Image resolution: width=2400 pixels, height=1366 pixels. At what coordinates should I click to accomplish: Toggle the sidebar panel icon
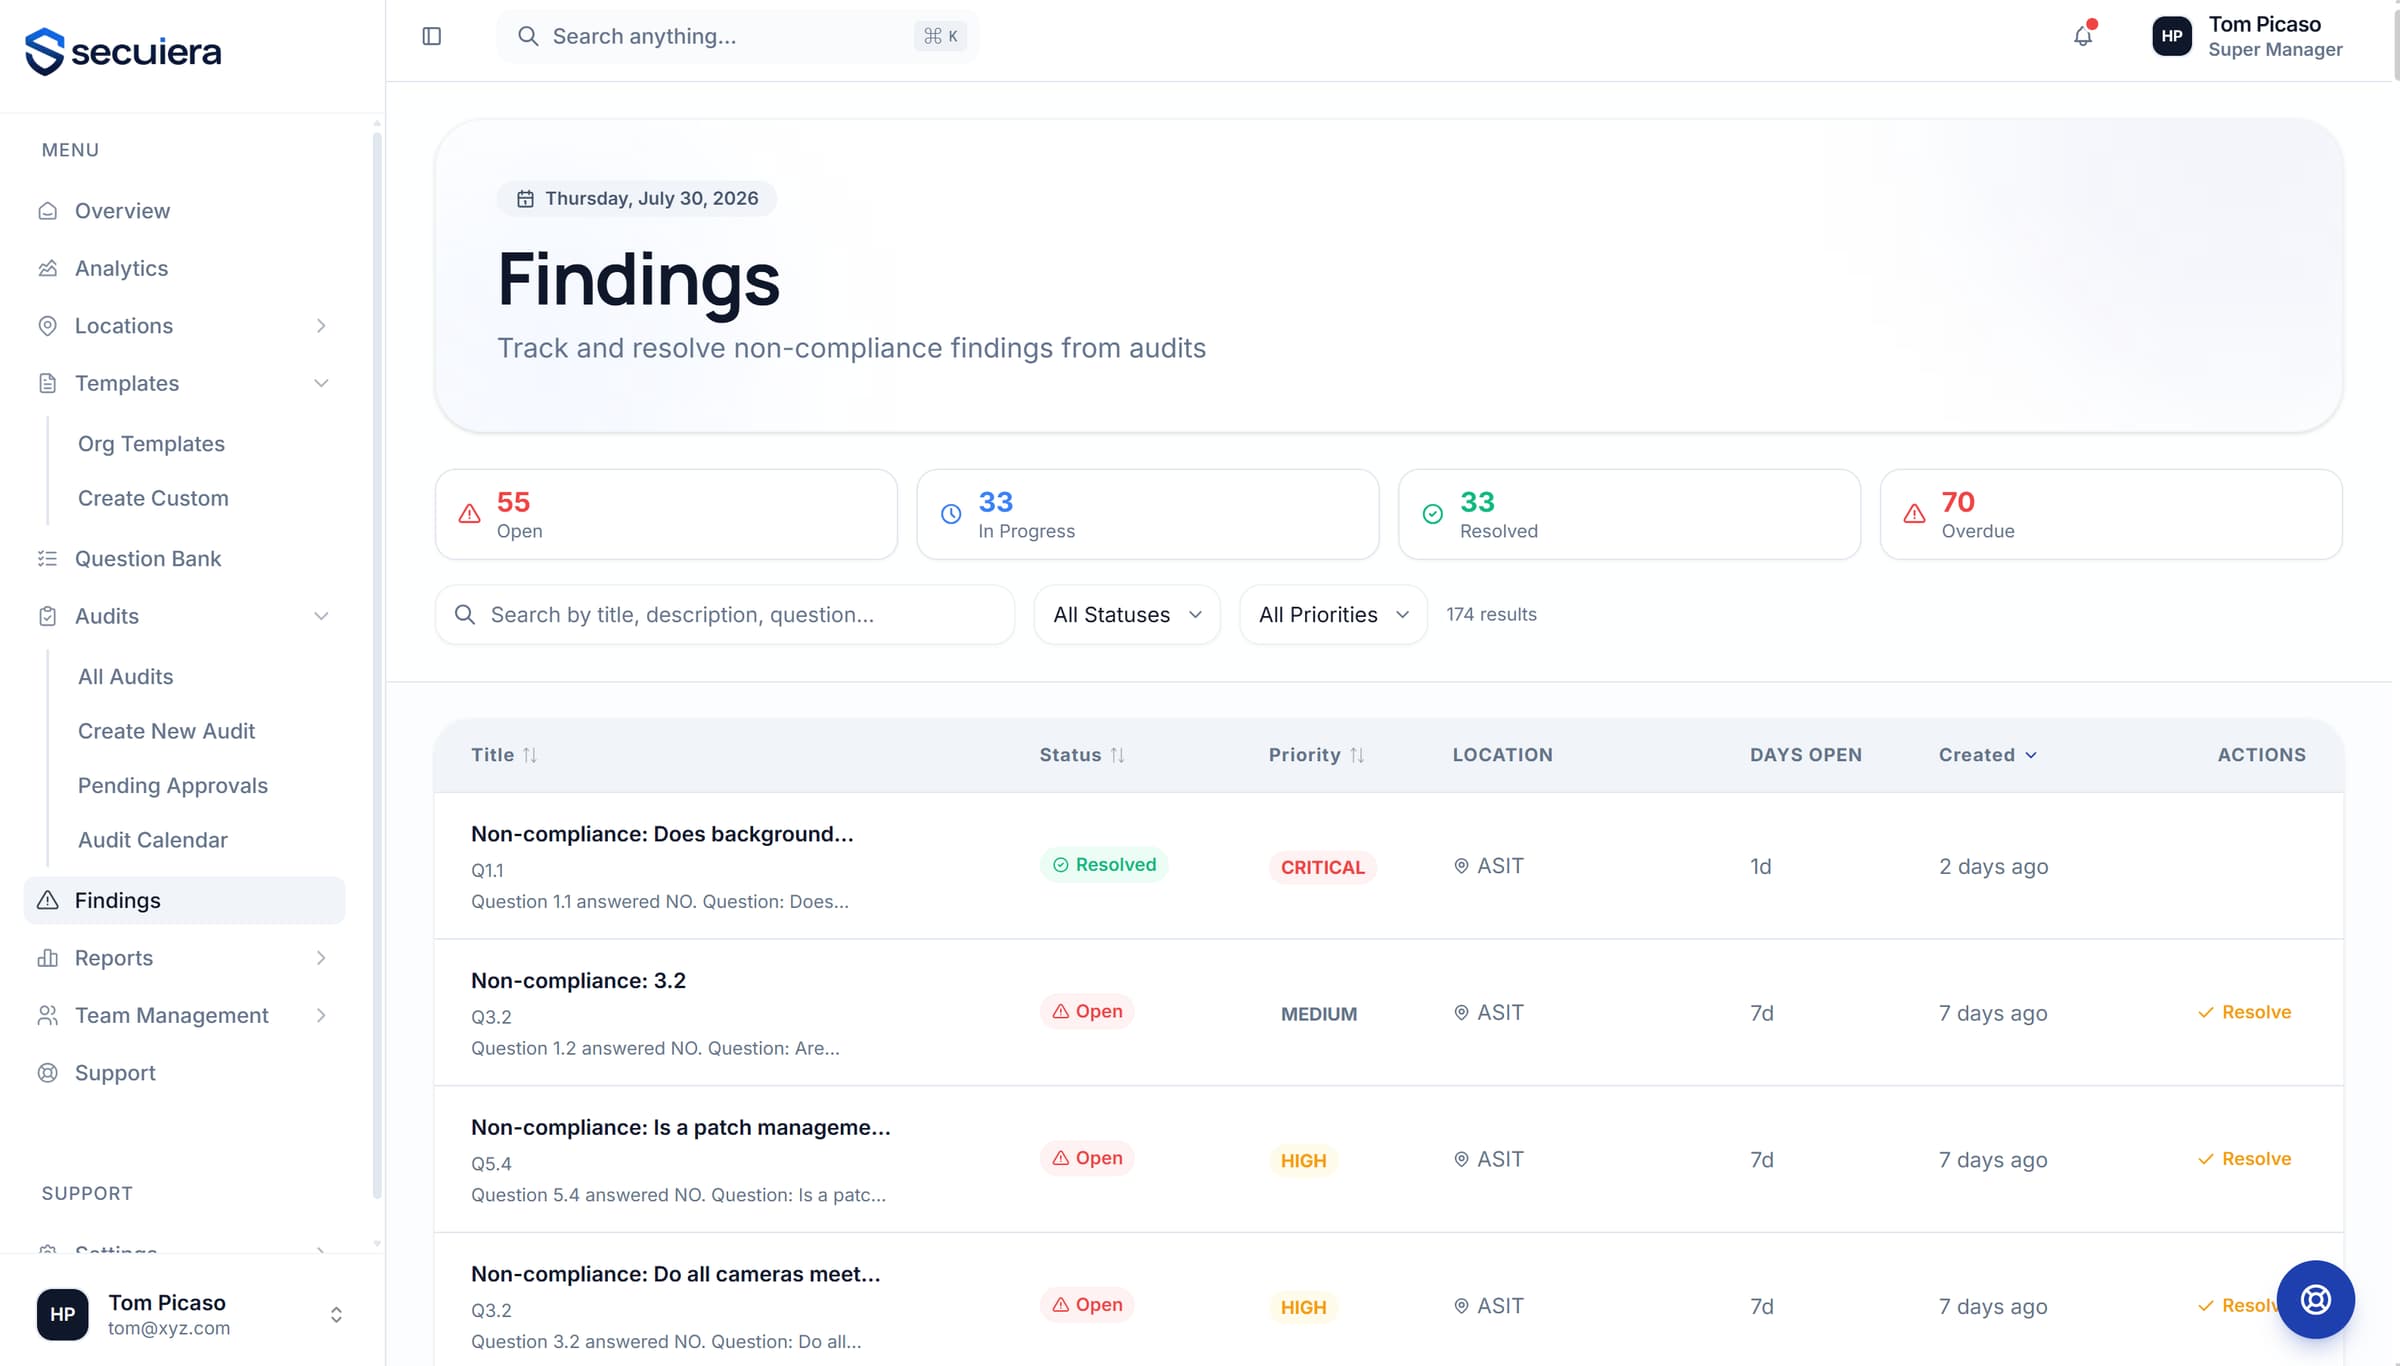432,36
